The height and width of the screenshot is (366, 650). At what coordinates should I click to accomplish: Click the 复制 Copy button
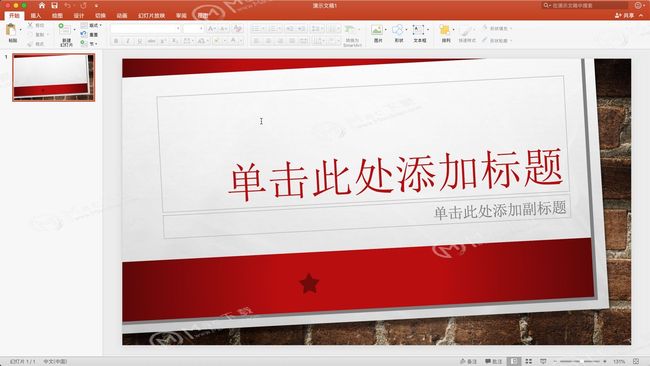click(x=37, y=34)
